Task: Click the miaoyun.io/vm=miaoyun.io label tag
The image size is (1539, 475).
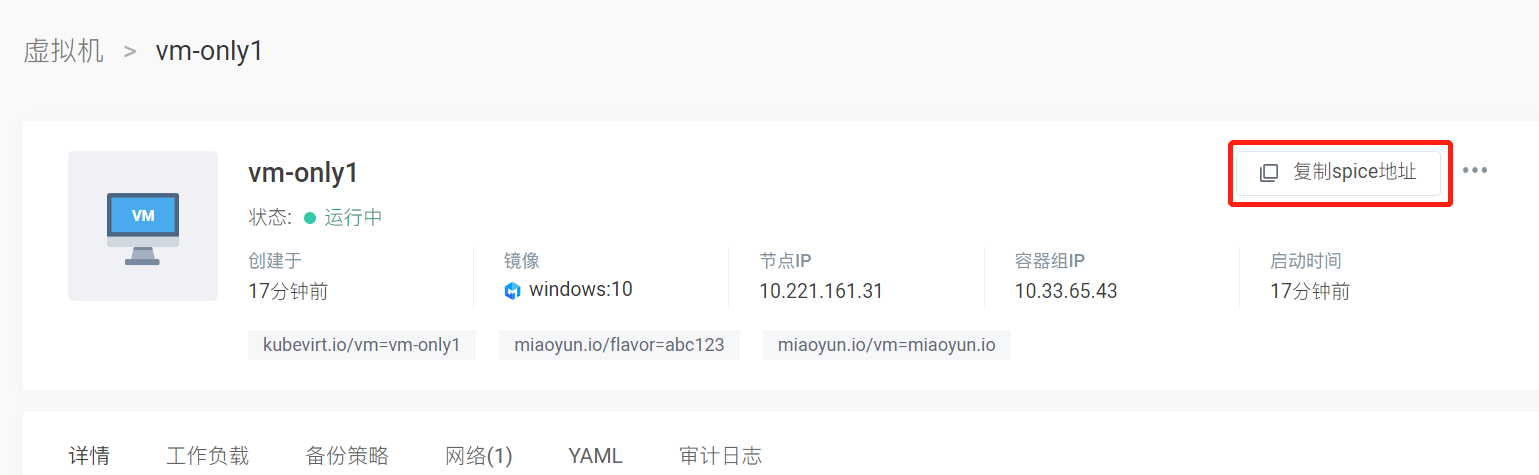Action: [x=887, y=345]
